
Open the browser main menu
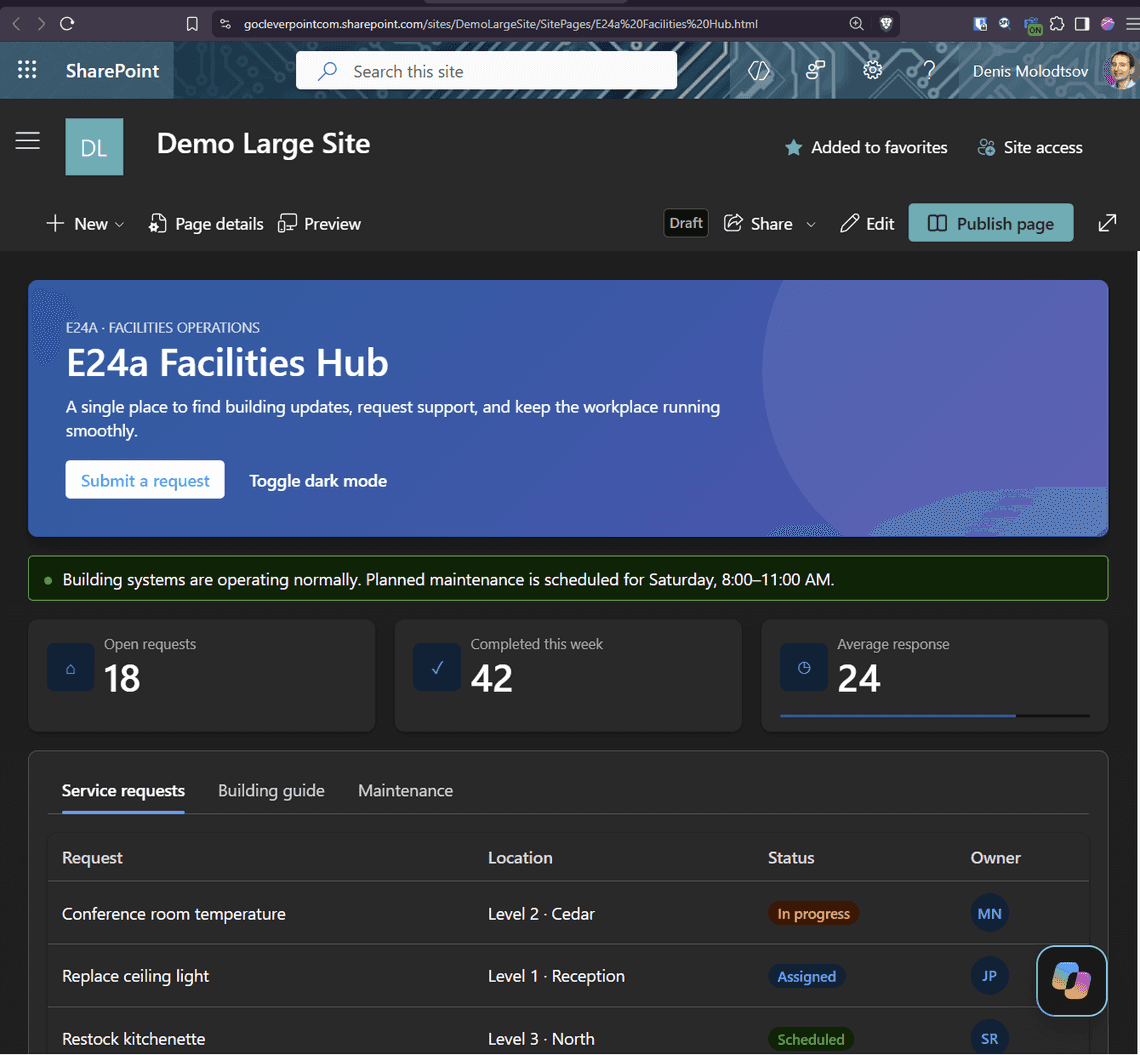pyautogui.click(x=1132, y=24)
